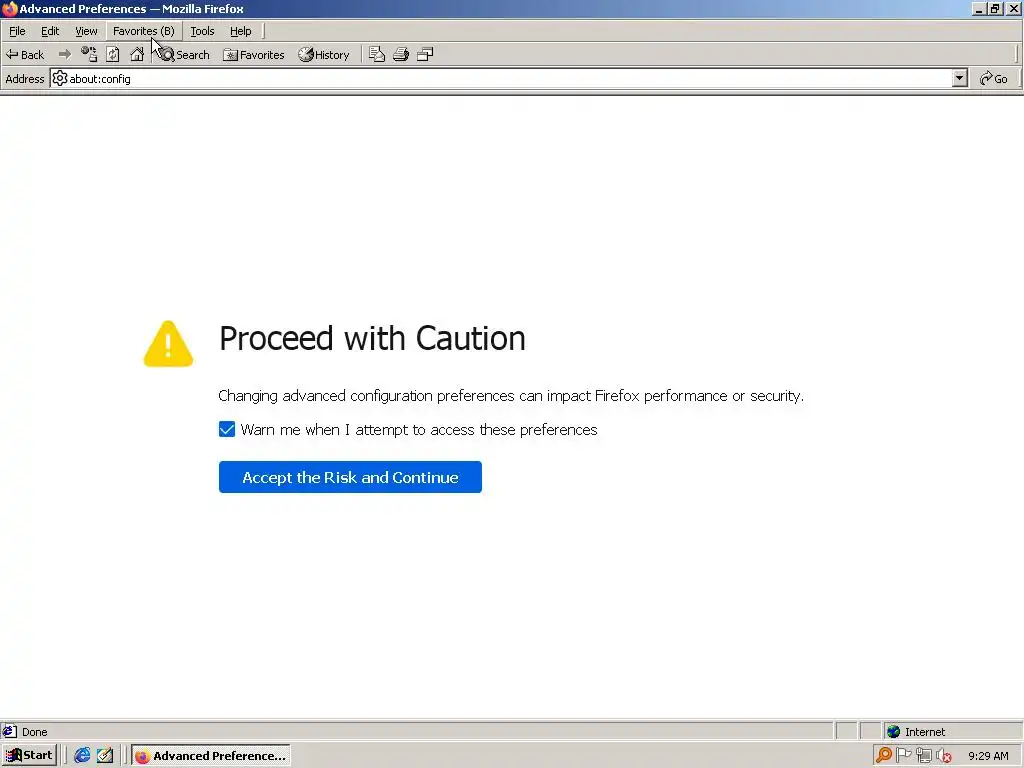Click Accept the Risk and Continue
1024x768 pixels.
coord(350,477)
